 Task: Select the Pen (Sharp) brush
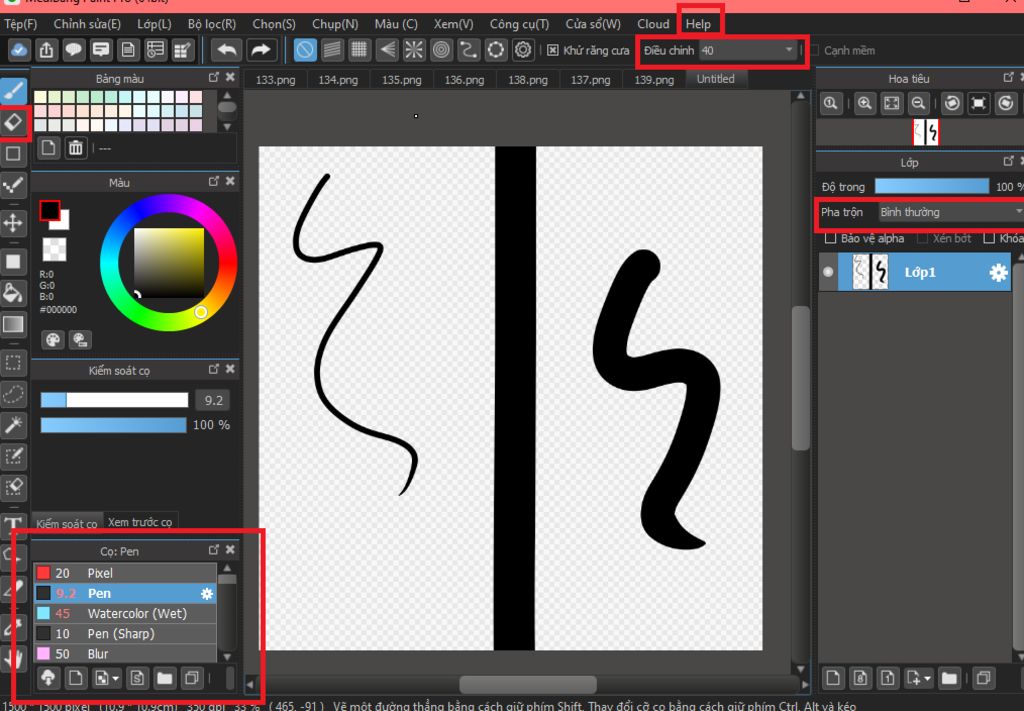coord(125,634)
